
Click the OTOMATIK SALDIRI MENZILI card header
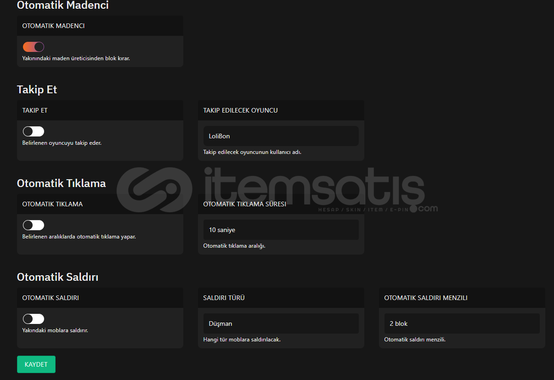462,298
